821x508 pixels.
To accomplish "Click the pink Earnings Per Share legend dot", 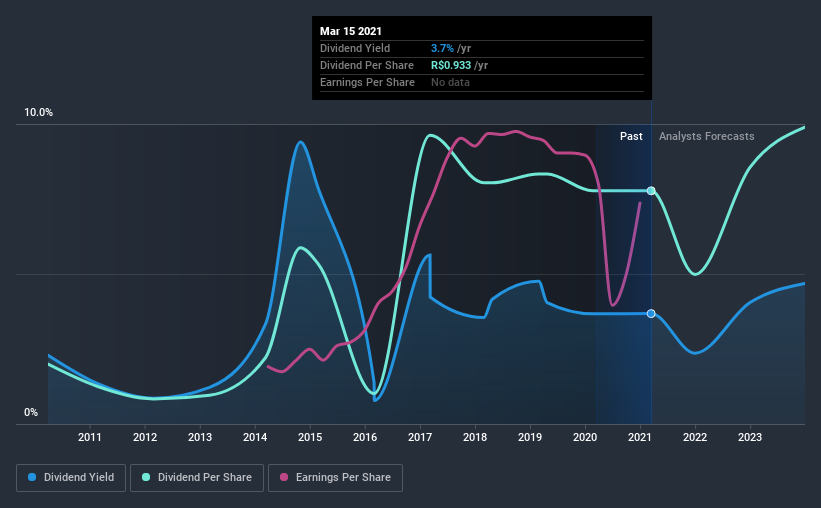I will point(284,477).
